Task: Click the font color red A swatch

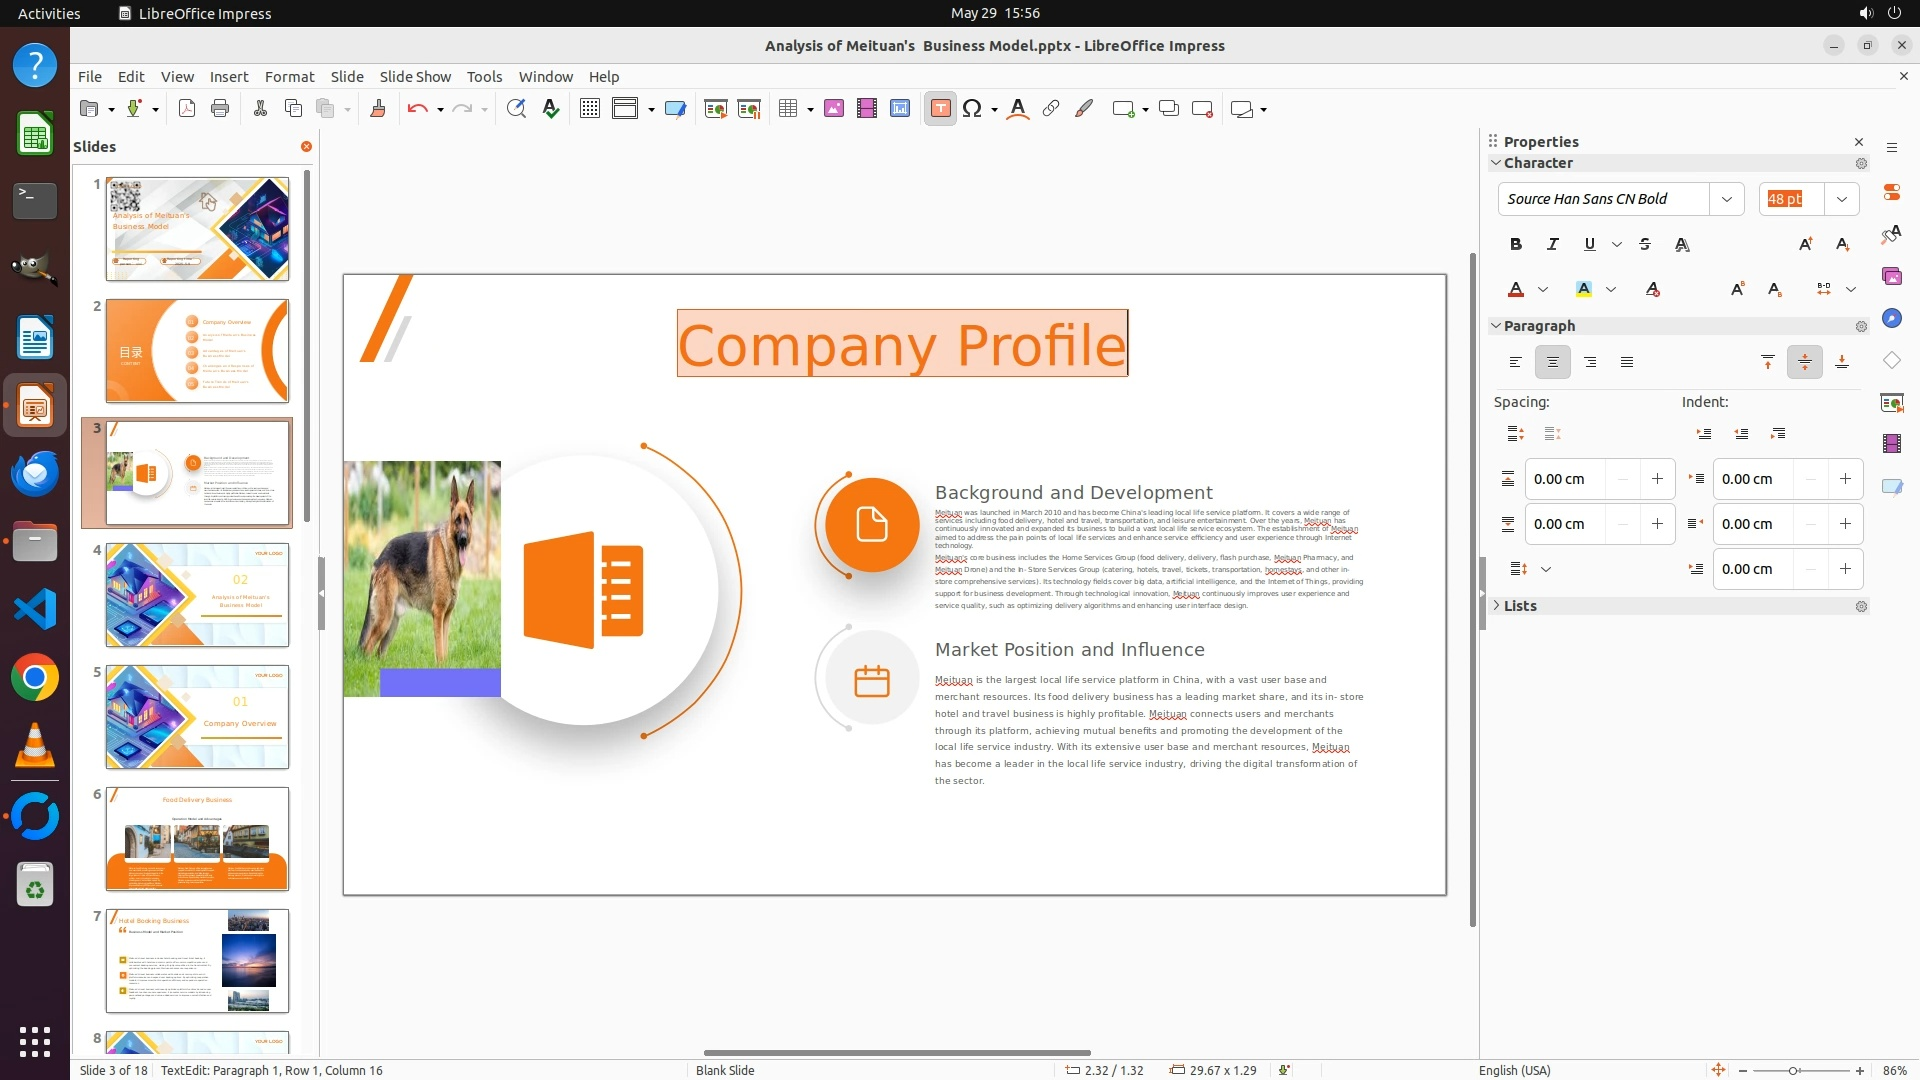Action: click(x=1516, y=289)
